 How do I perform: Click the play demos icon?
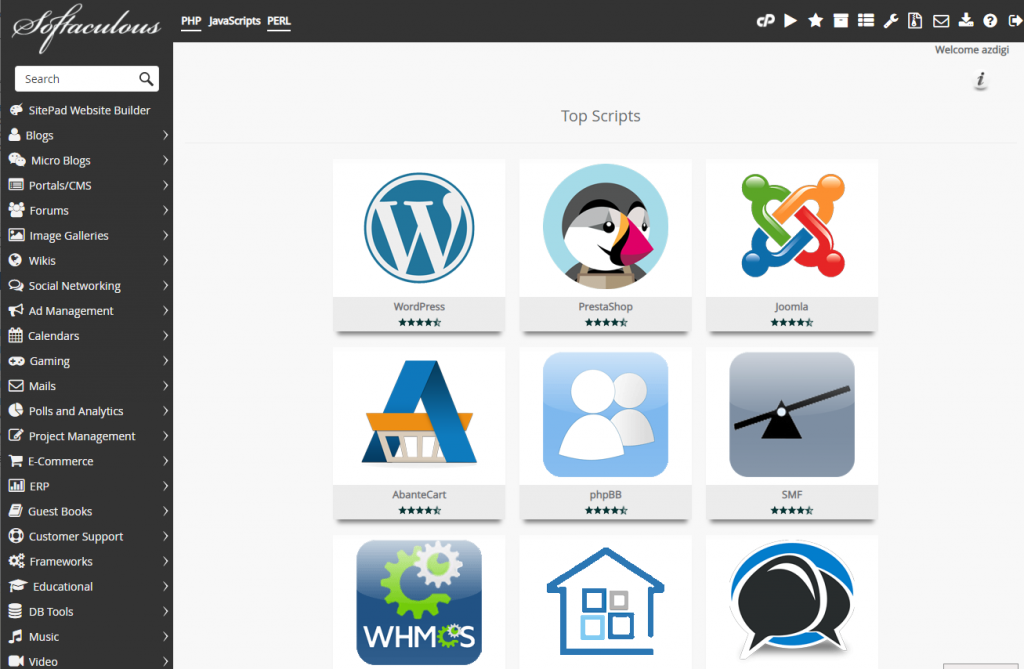(x=790, y=21)
